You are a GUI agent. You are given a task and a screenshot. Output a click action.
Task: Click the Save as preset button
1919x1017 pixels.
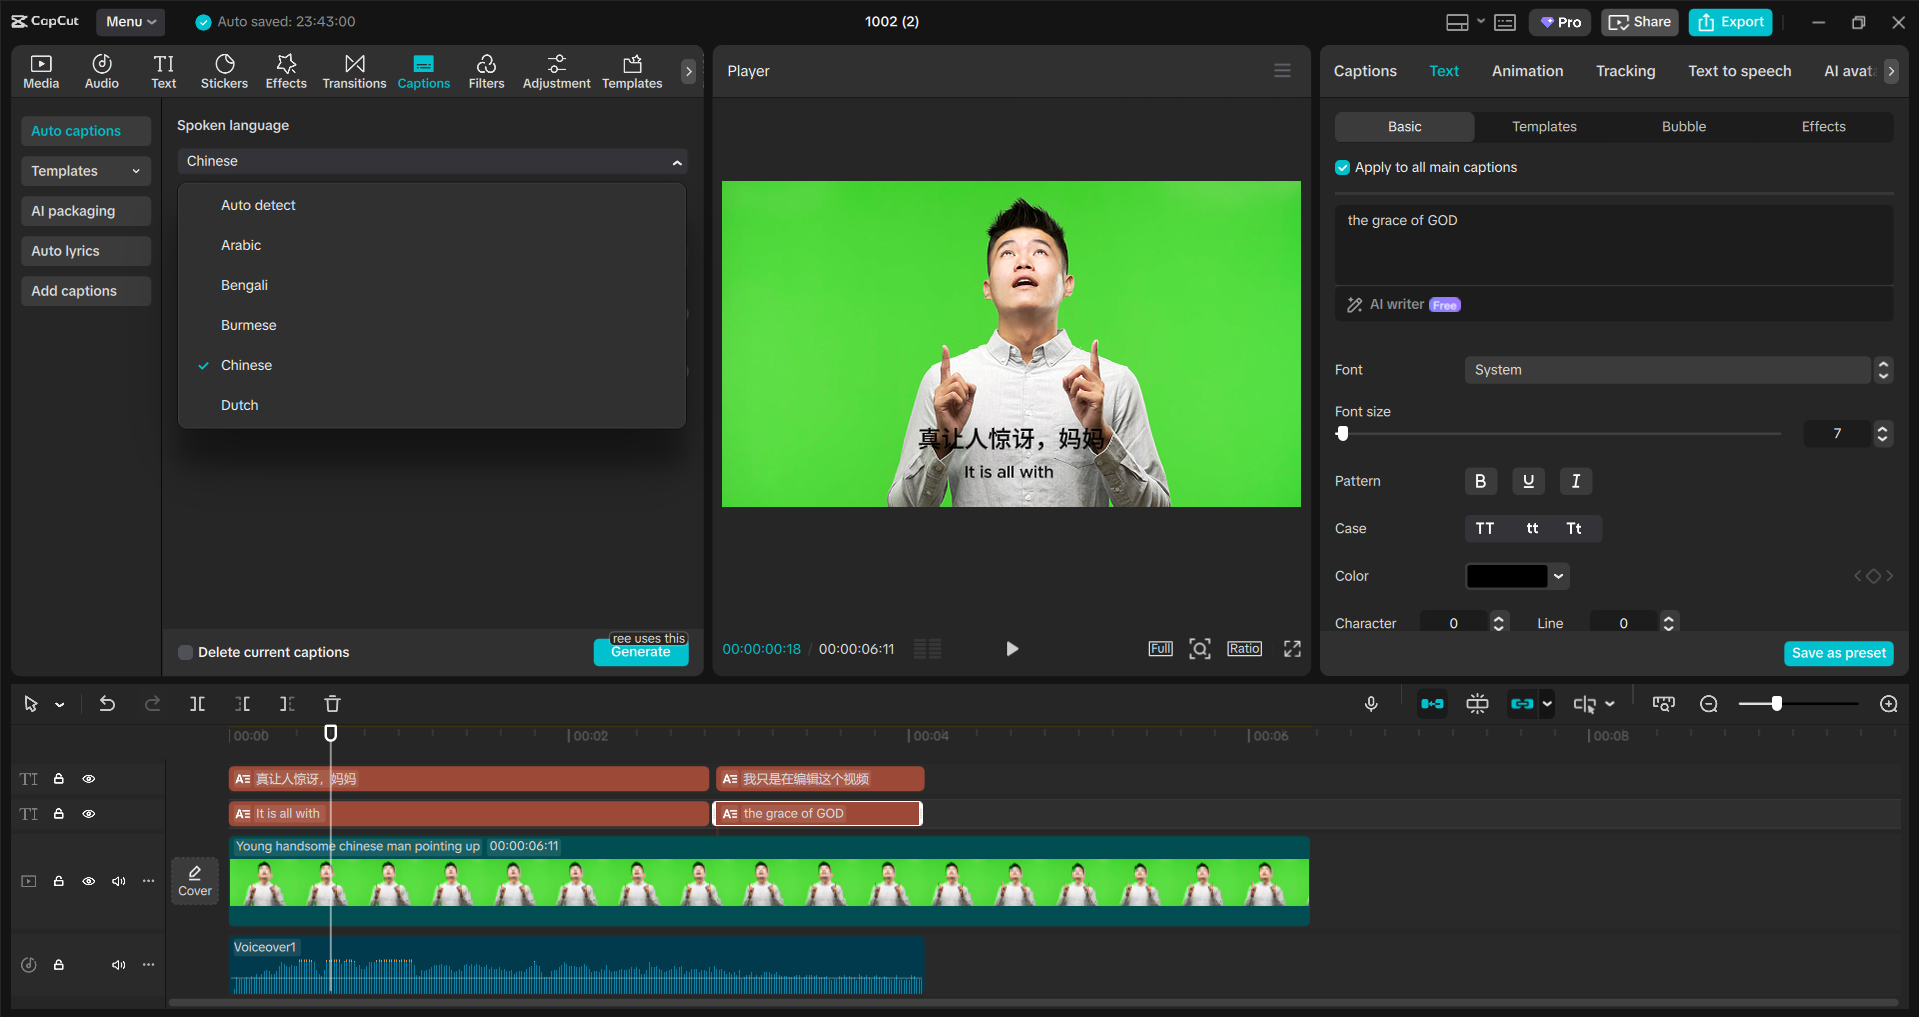tap(1838, 653)
